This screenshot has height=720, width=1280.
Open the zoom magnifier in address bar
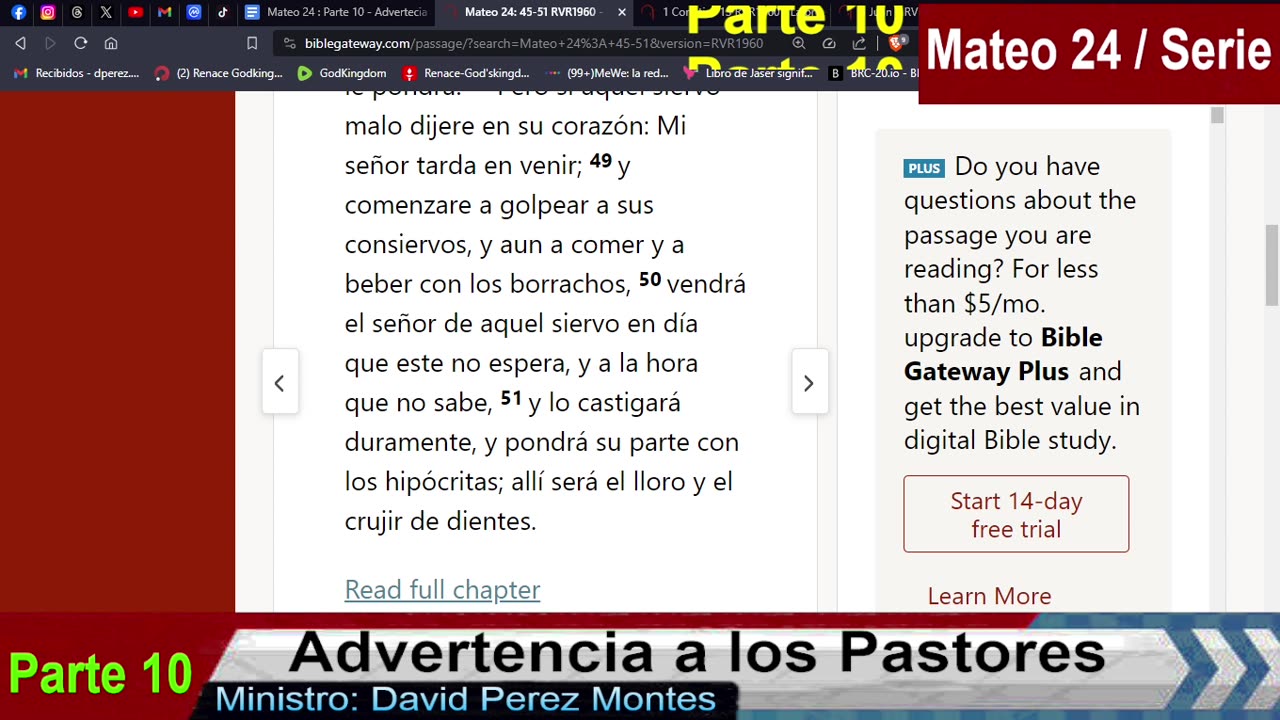tap(799, 43)
